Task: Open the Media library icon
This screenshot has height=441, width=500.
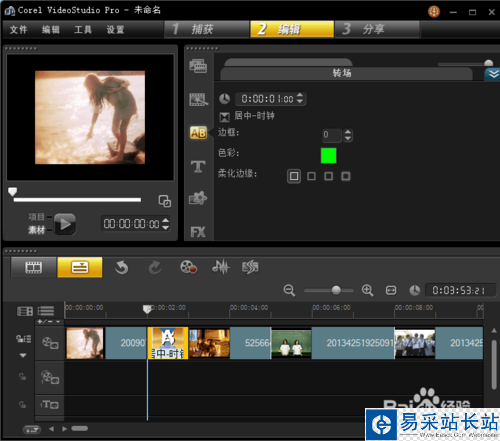Action: click(198, 66)
